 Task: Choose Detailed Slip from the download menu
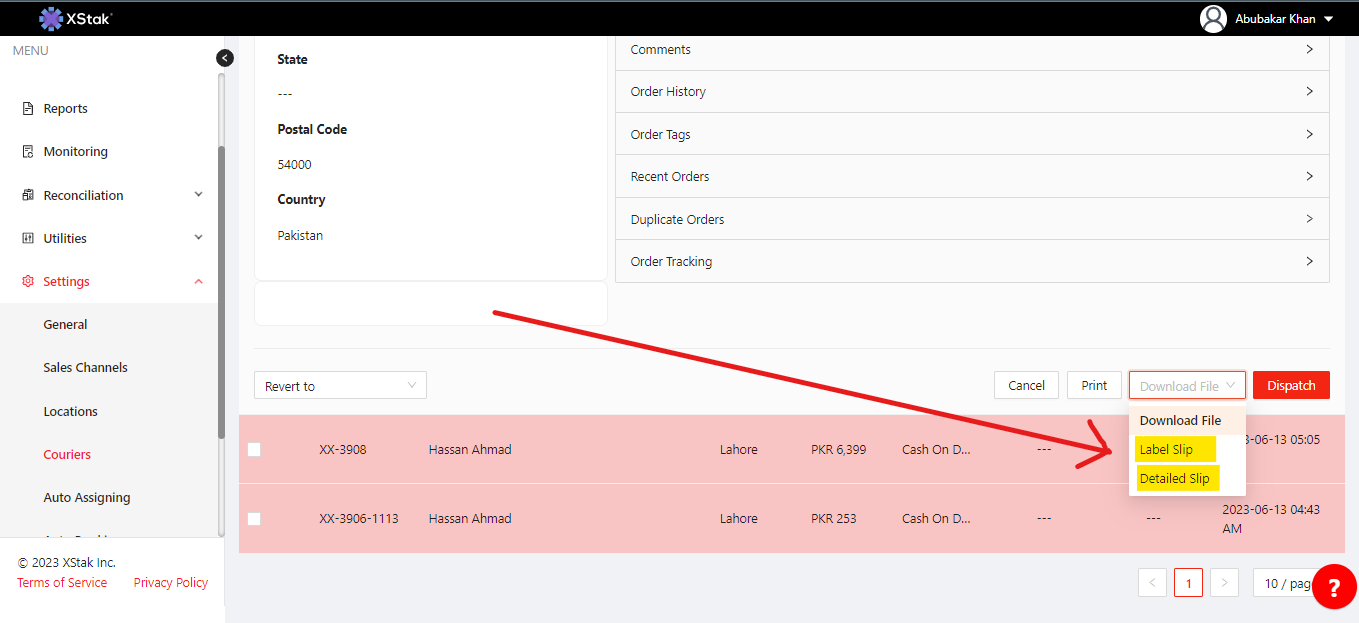pos(1174,479)
